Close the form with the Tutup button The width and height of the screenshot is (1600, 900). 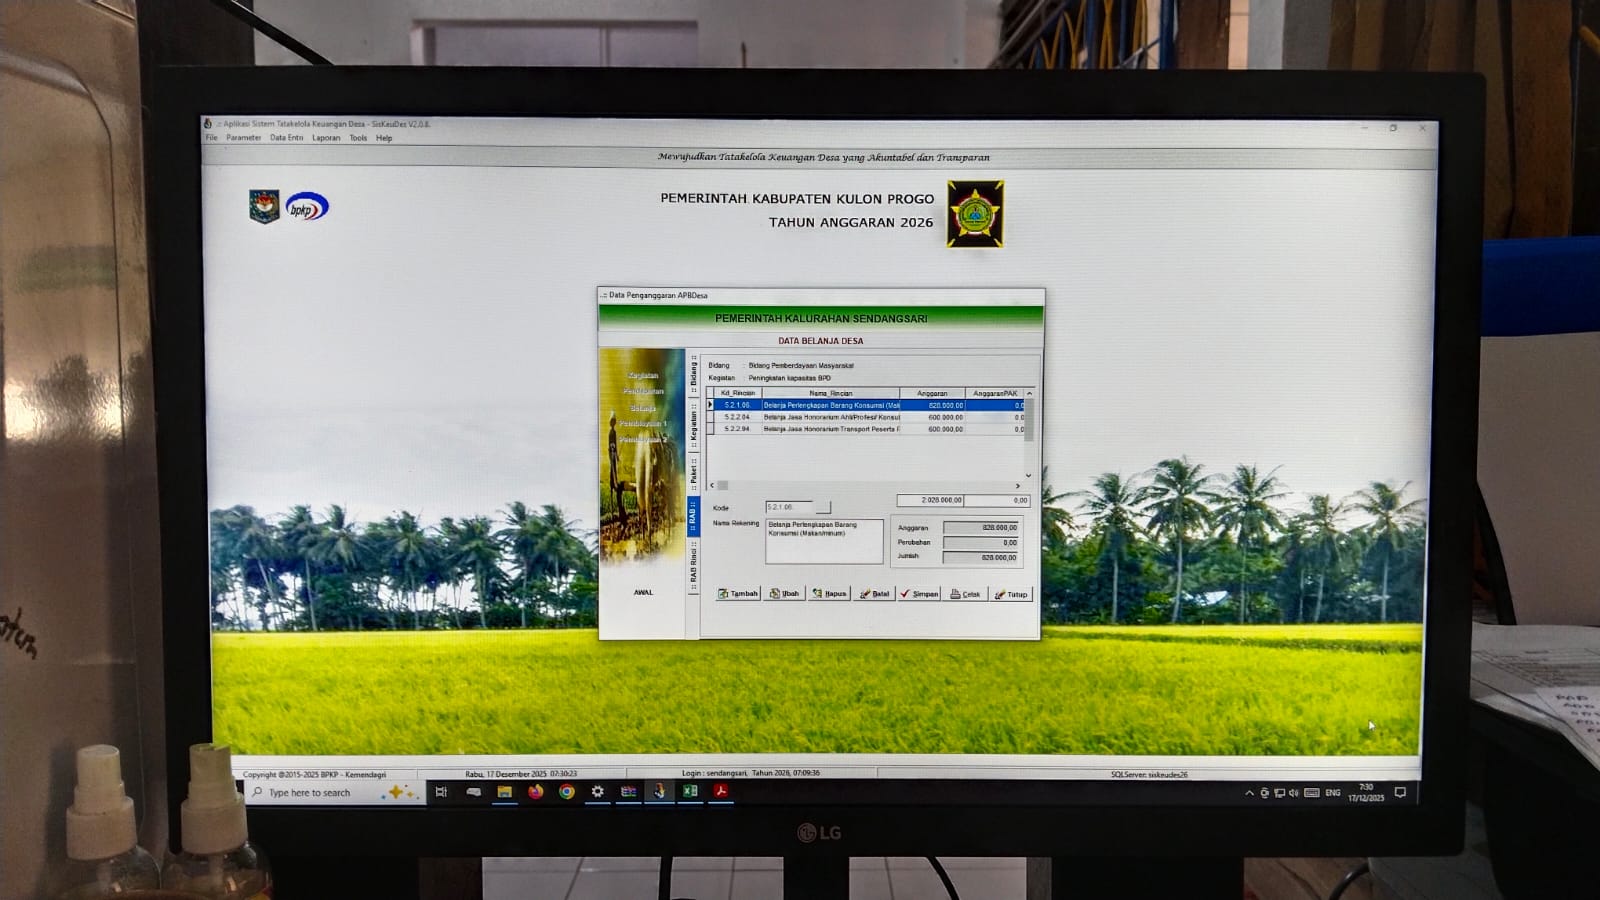tap(1011, 594)
